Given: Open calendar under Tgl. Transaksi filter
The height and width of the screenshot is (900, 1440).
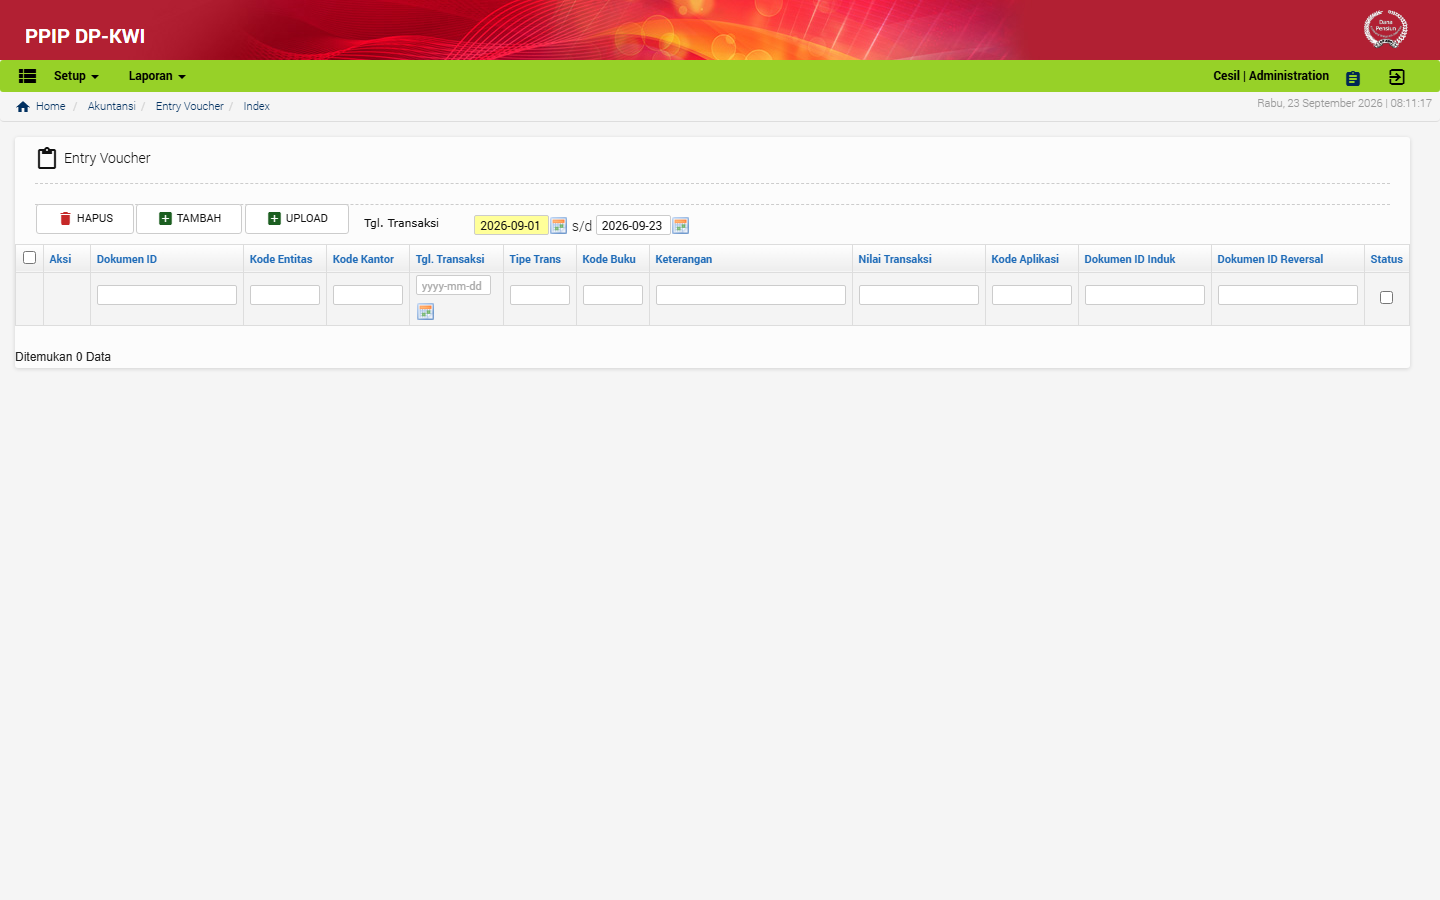Looking at the screenshot, I should tap(426, 312).
